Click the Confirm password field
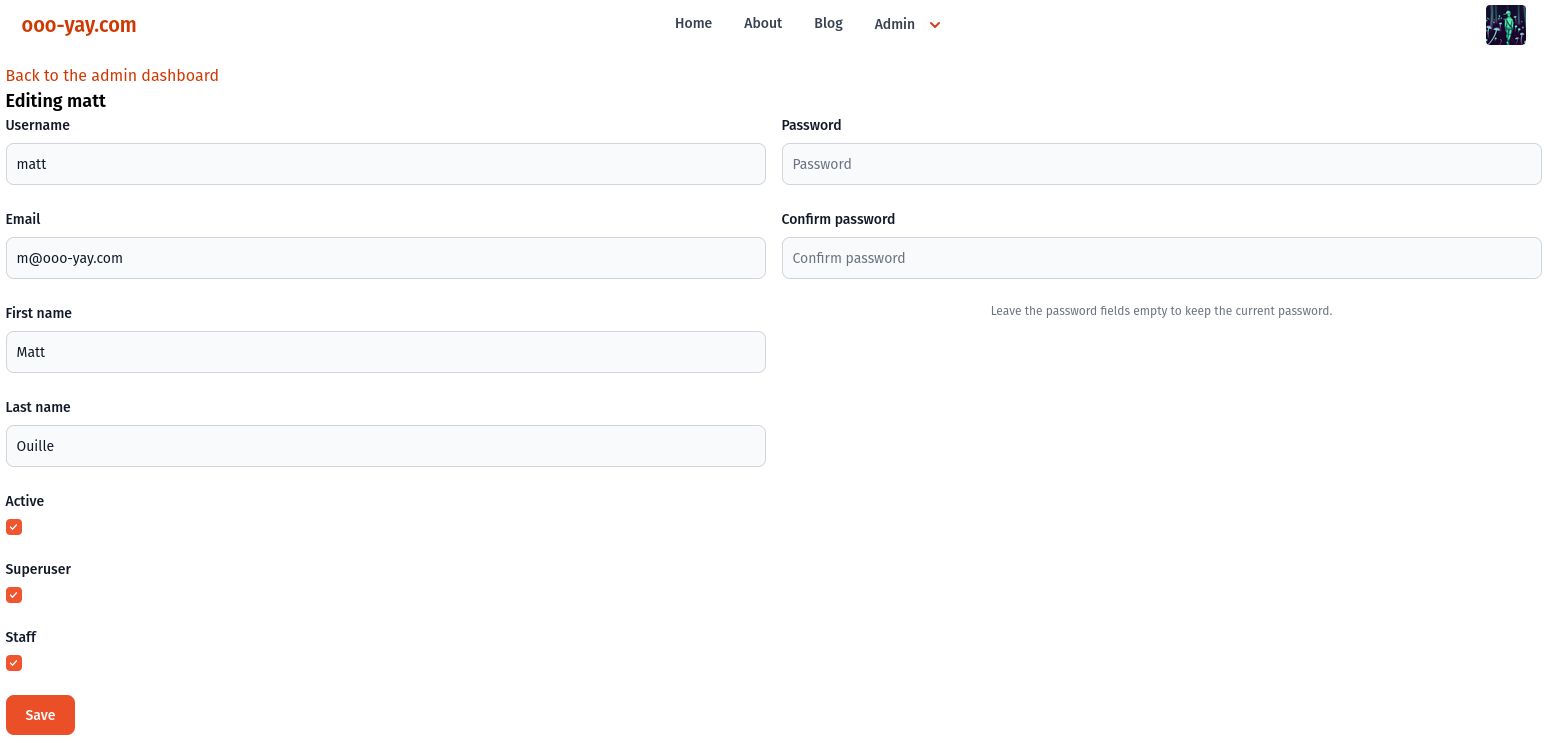The image size is (1551, 743). (1161, 258)
